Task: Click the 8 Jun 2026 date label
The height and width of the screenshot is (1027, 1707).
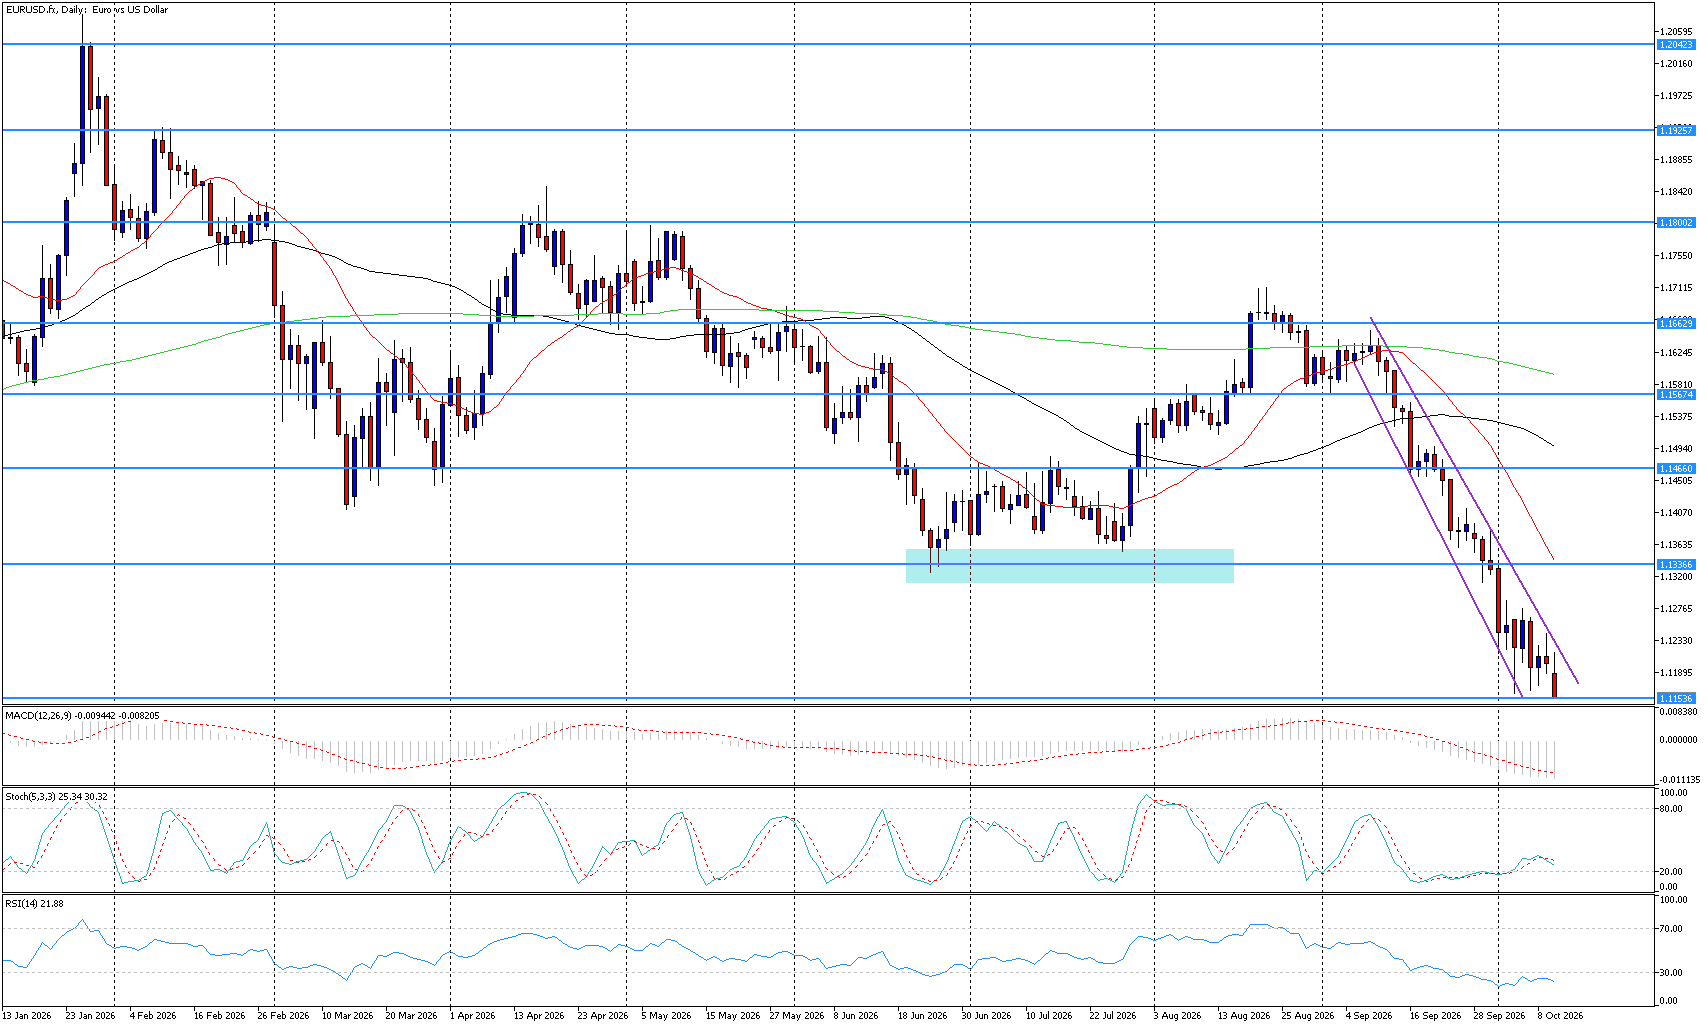Action: (x=856, y=1016)
